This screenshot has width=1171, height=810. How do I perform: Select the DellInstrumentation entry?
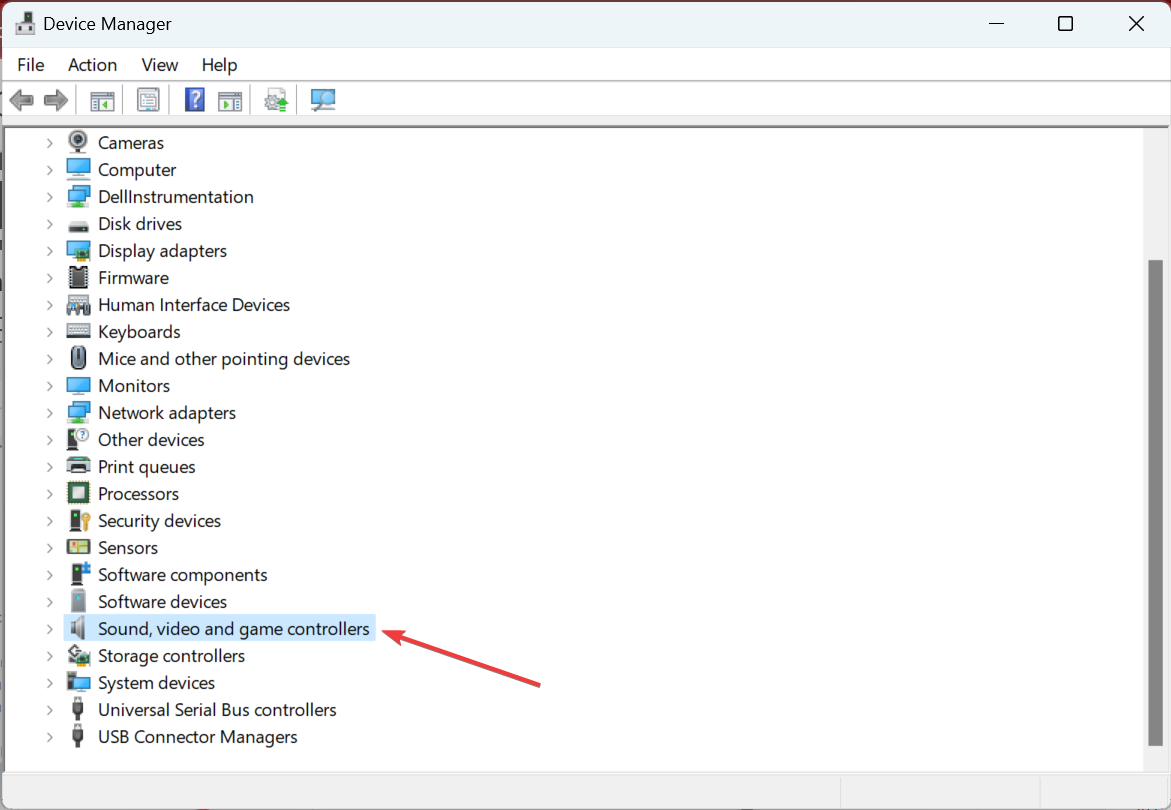[x=176, y=197]
